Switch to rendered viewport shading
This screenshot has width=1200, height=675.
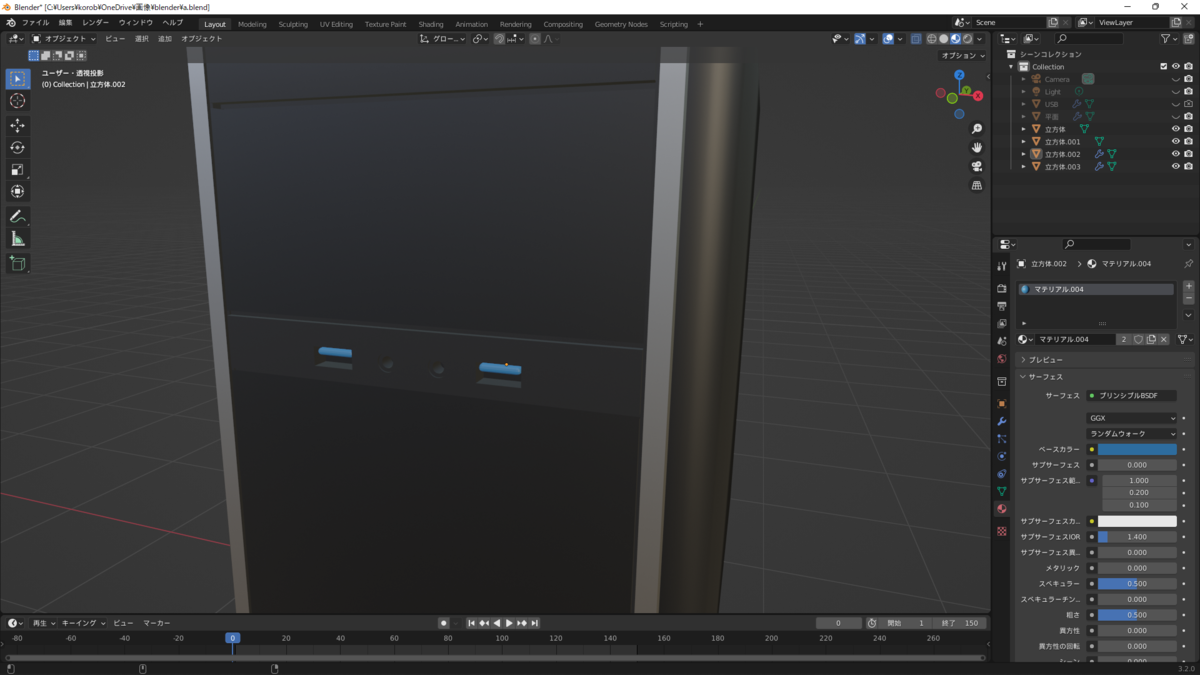coord(967,39)
